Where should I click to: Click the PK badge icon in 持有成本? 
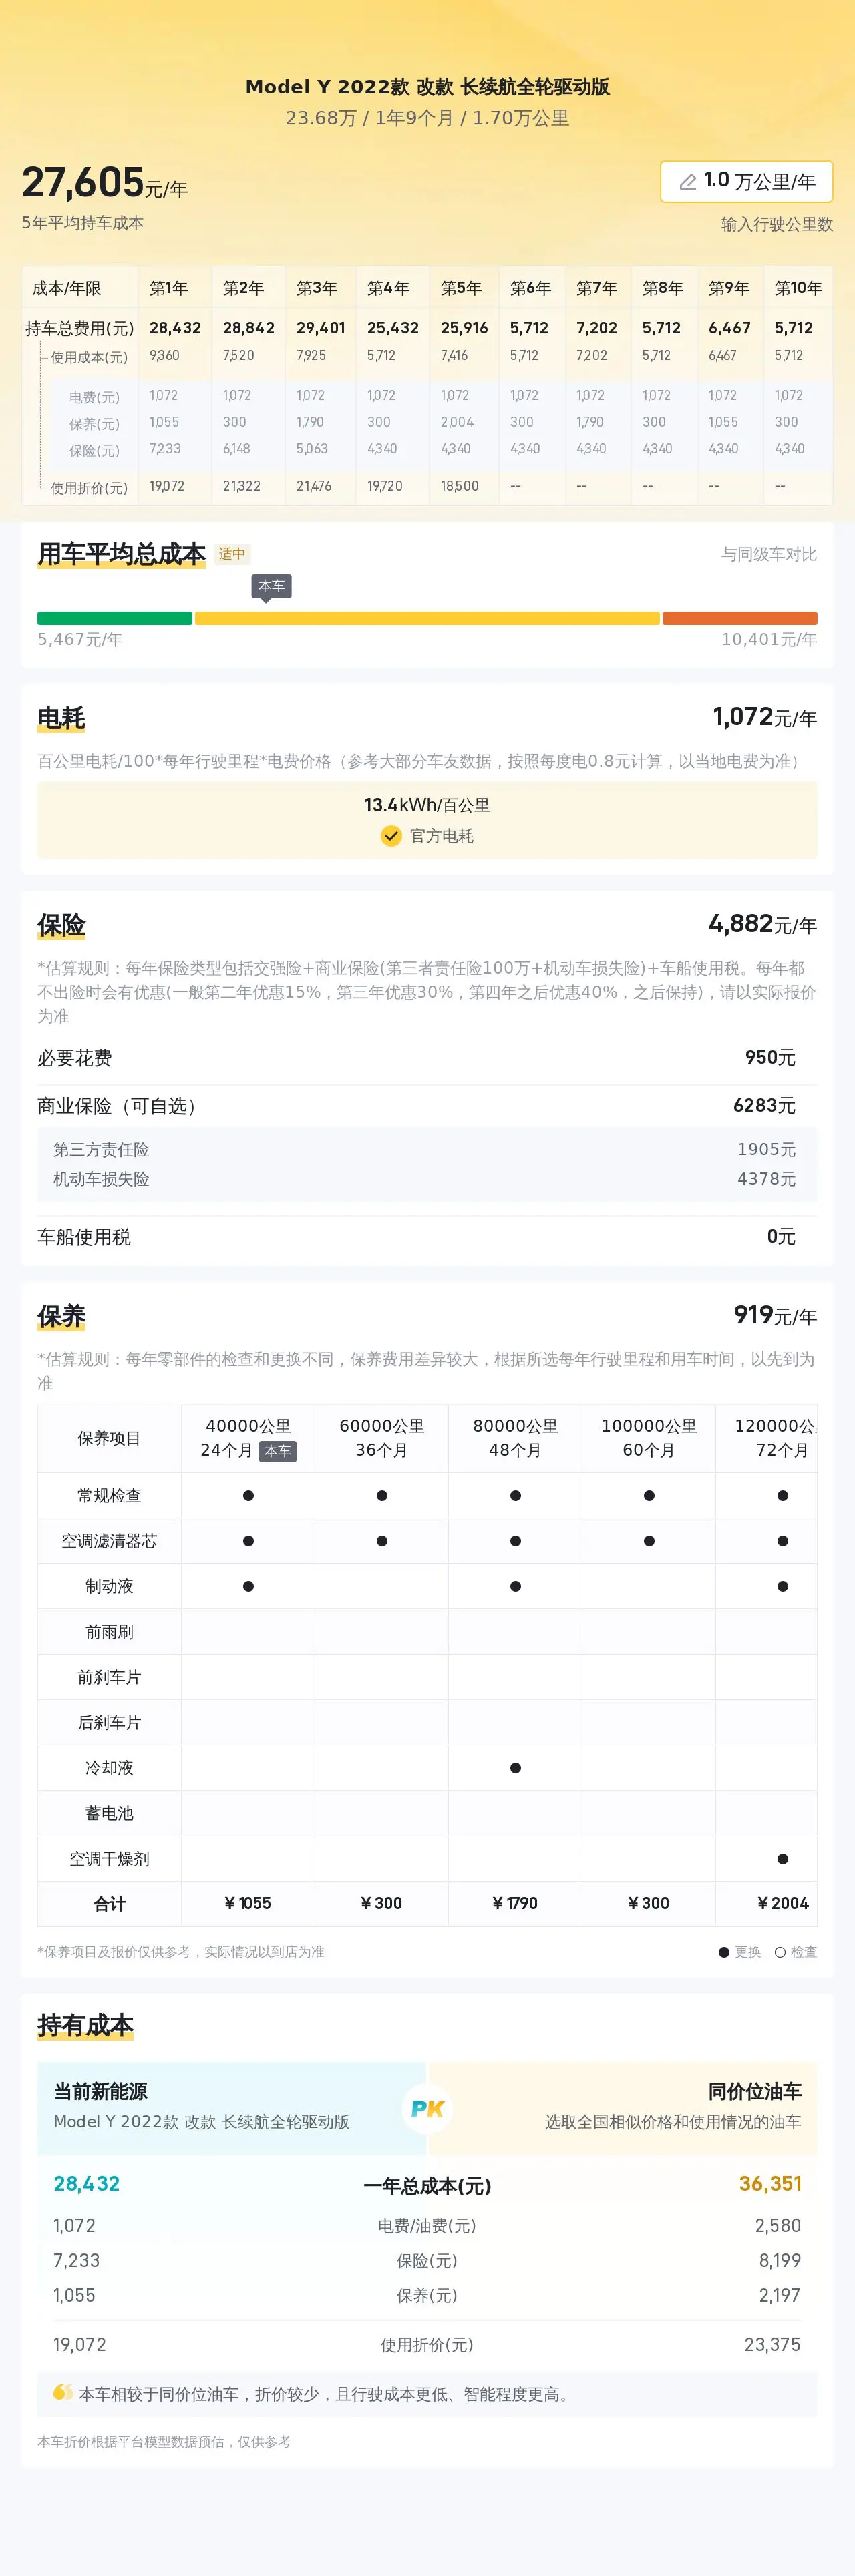(427, 2109)
